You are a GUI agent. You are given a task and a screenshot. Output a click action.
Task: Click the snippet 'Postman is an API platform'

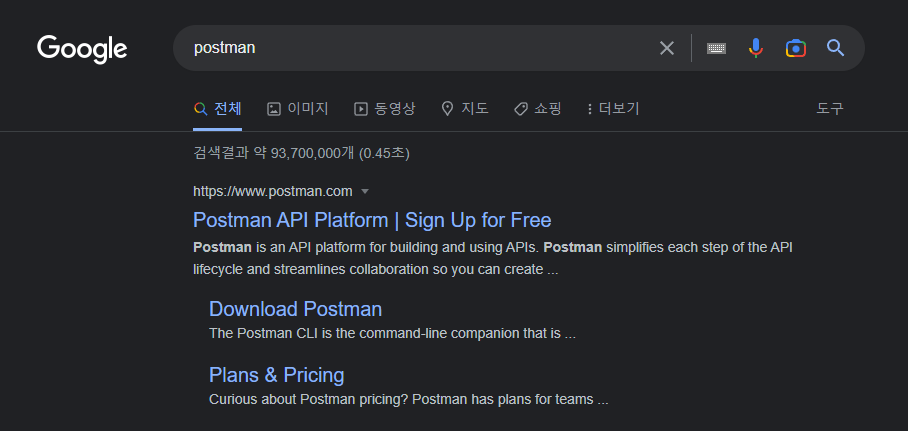coord(493,258)
